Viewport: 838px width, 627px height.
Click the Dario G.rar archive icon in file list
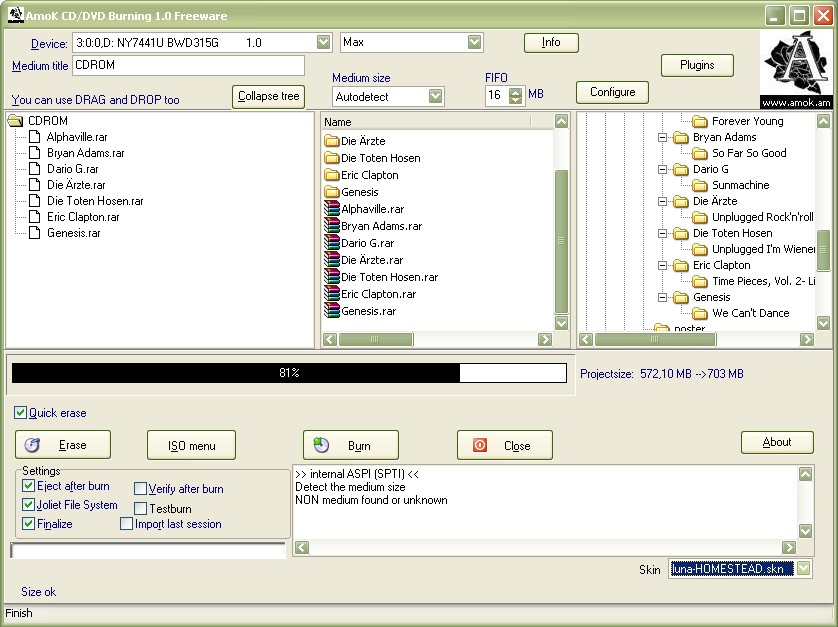(332, 243)
